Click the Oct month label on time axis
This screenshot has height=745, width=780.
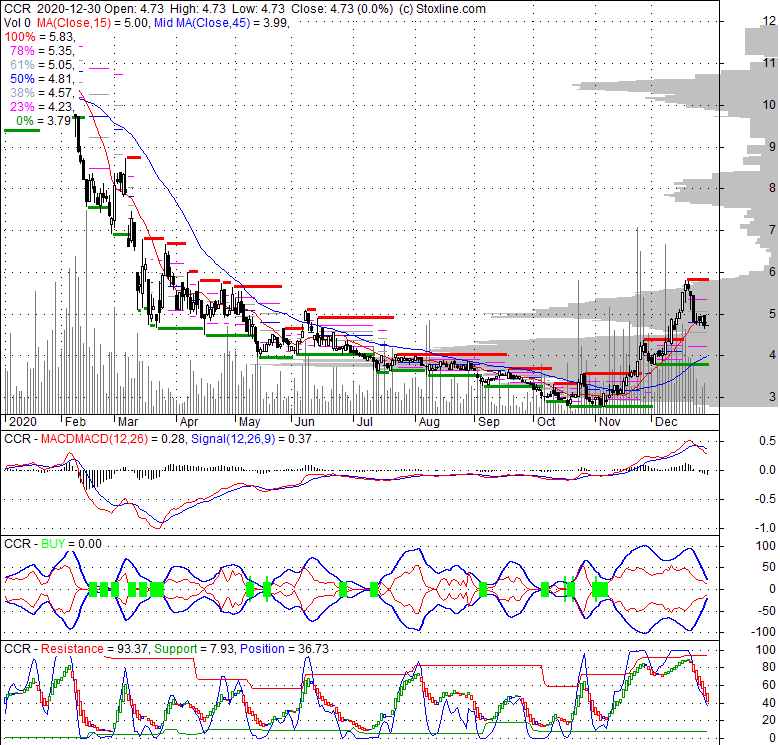tap(546, 422)
